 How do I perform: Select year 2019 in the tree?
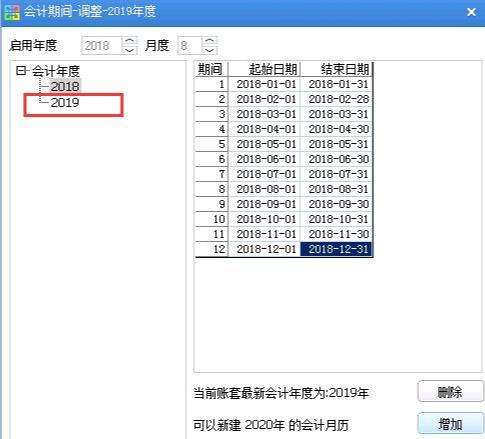tap(65, 103)
